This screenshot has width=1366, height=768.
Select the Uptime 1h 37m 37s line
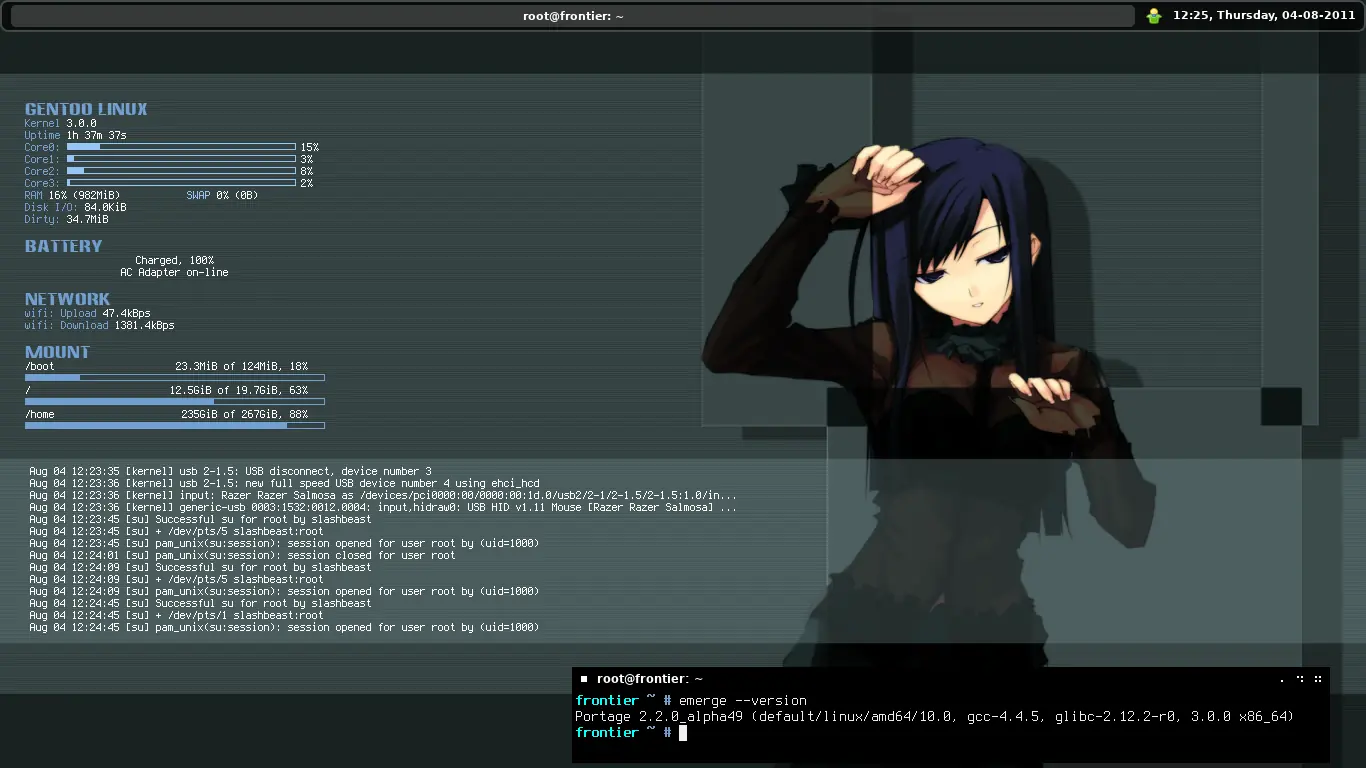[x=76, y=135]
